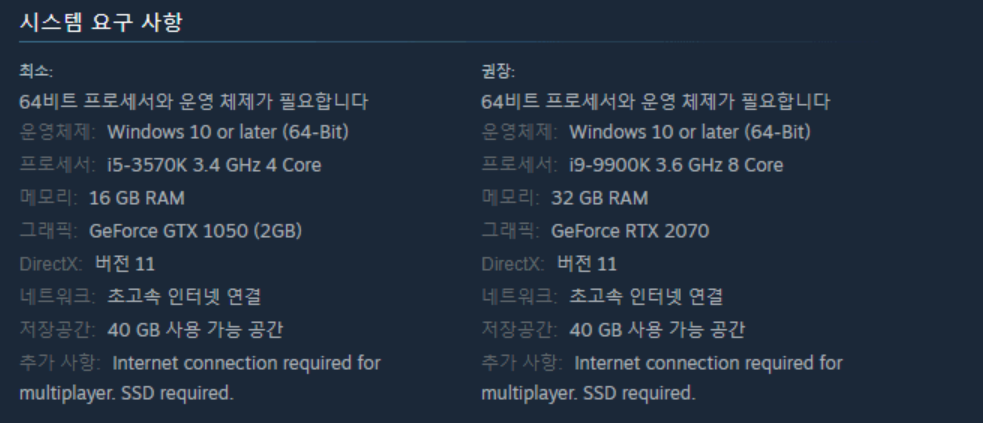Click the '프로세서:' label in the 권장 section

click(x=520, y=165)
